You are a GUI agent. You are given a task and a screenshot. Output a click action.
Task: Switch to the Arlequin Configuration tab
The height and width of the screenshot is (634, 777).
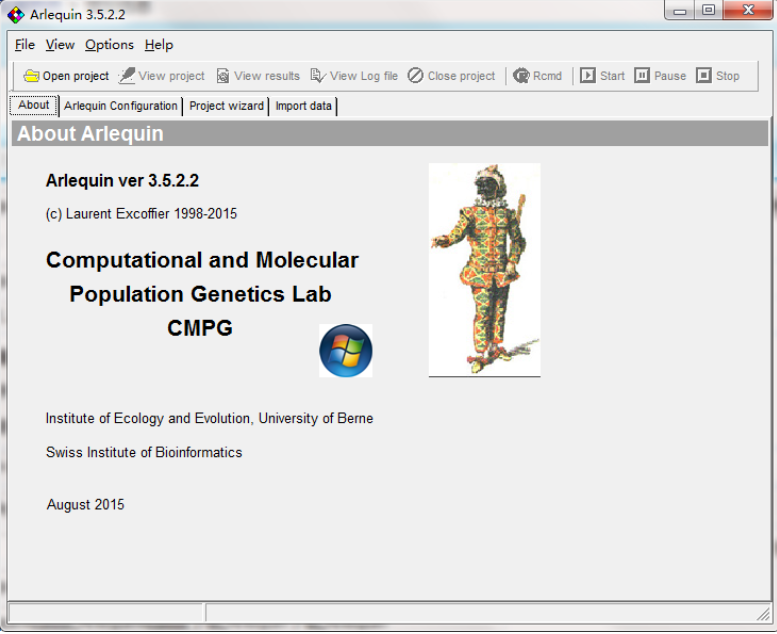tap(120, 106)
